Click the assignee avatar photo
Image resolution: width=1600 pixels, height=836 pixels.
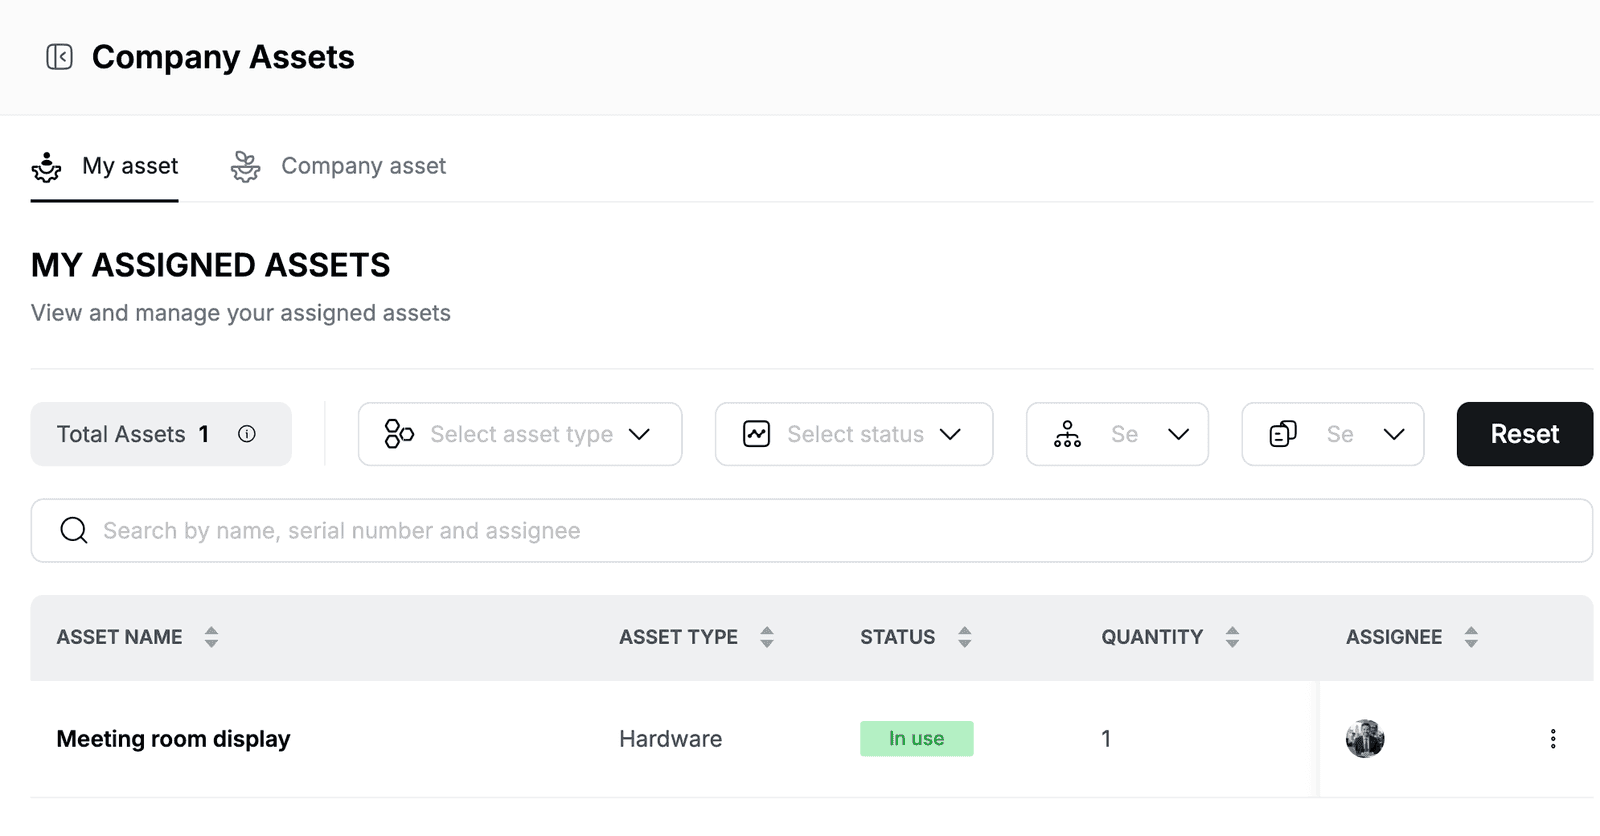[x=1365, y=739]
